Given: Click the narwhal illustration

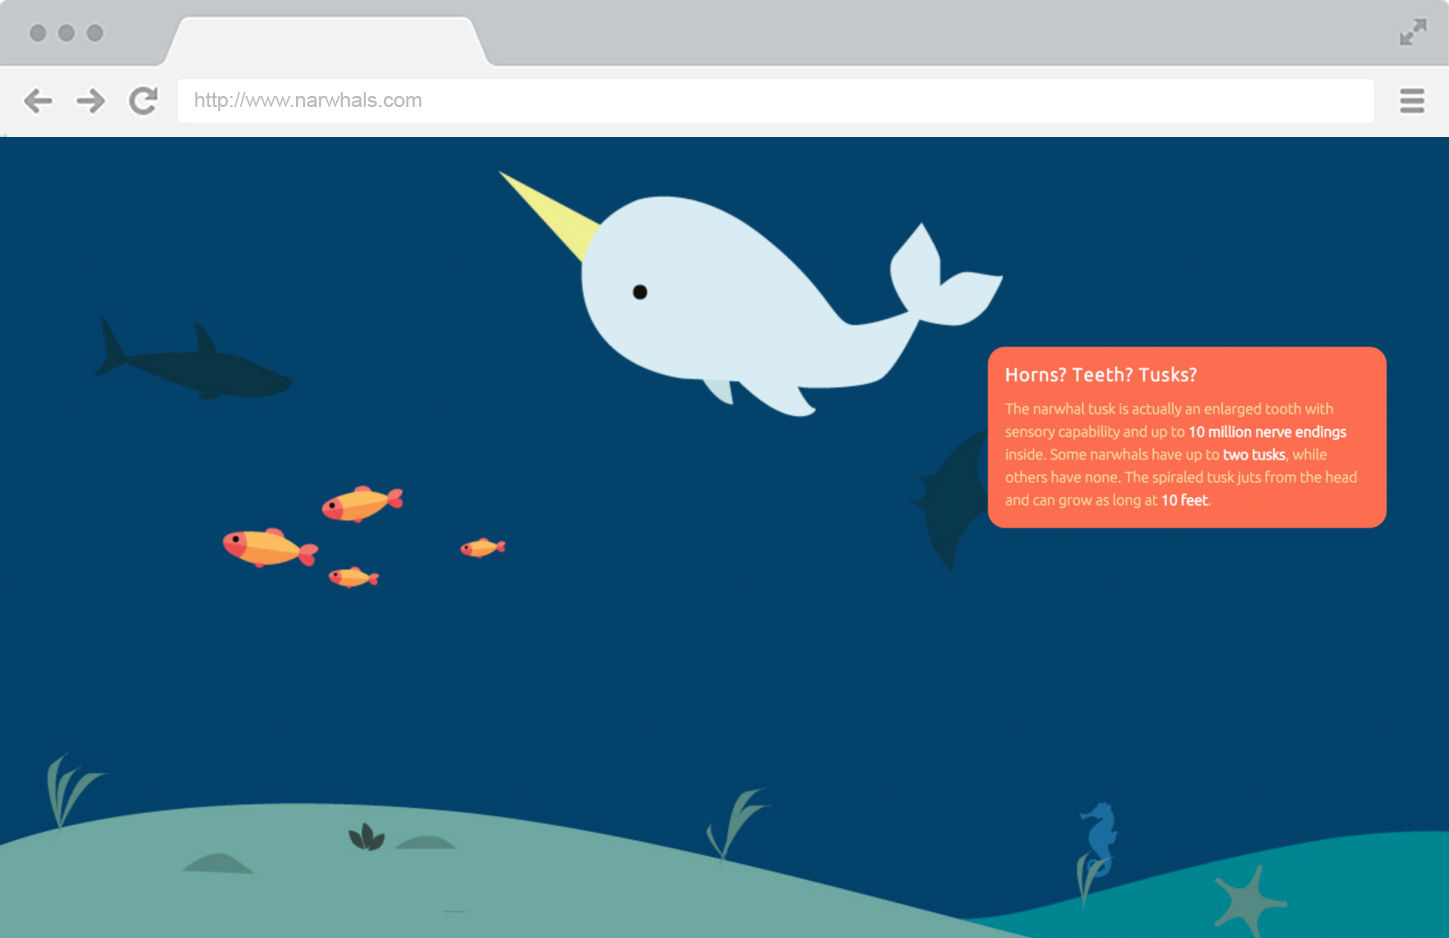Looking at the screenshot, I should [x=750, y=295].
